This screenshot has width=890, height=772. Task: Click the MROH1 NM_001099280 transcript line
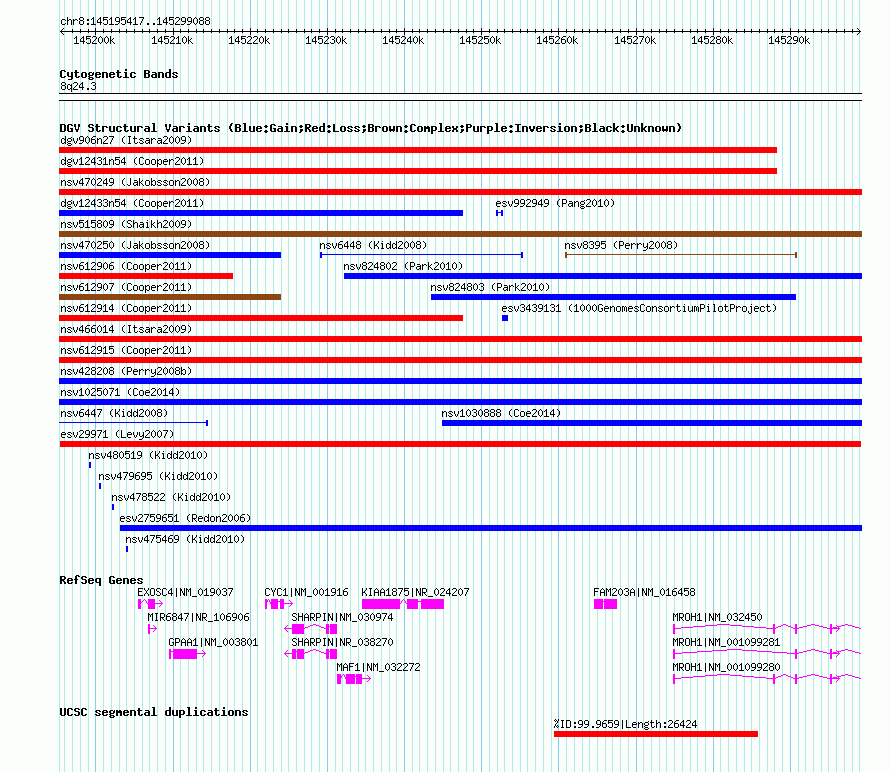coord(767,679)
